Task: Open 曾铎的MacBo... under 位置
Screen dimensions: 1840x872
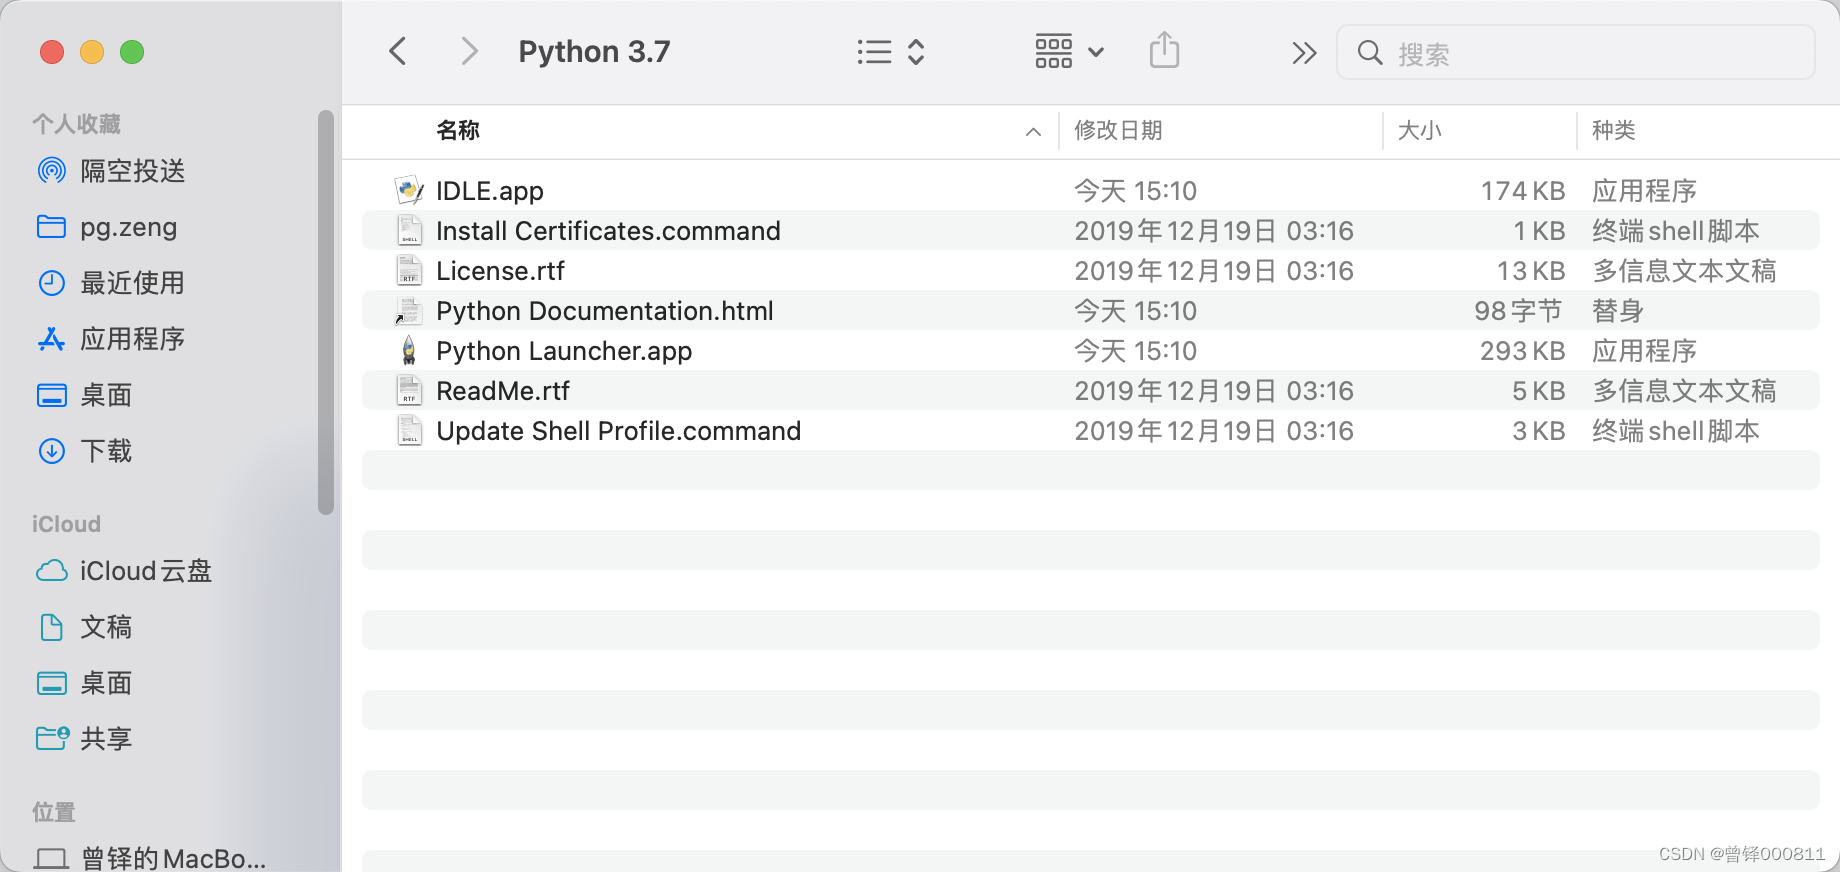Action: pyautogui.click(x=174, y=858)
